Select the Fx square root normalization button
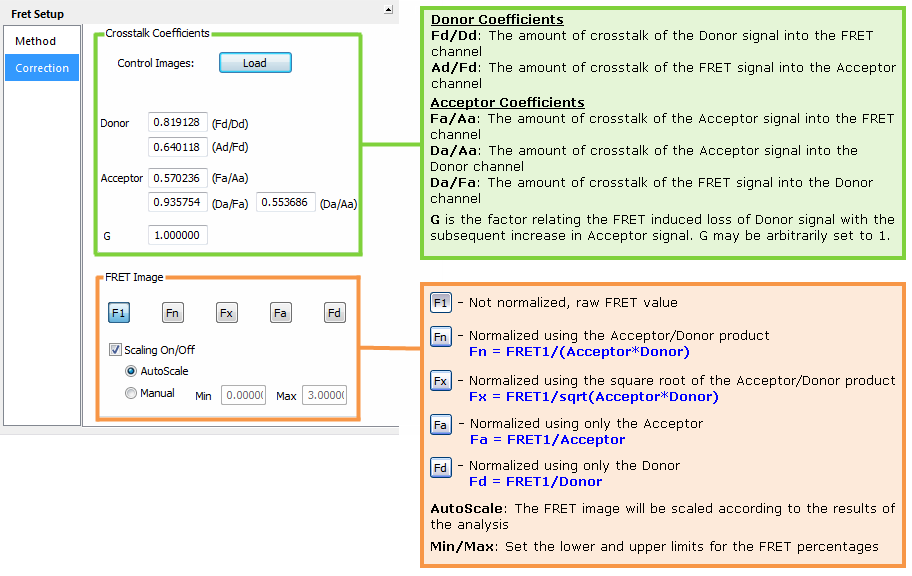Image resolution: width=912 pixels, height=576 pixels. click(x=227, y=313)
